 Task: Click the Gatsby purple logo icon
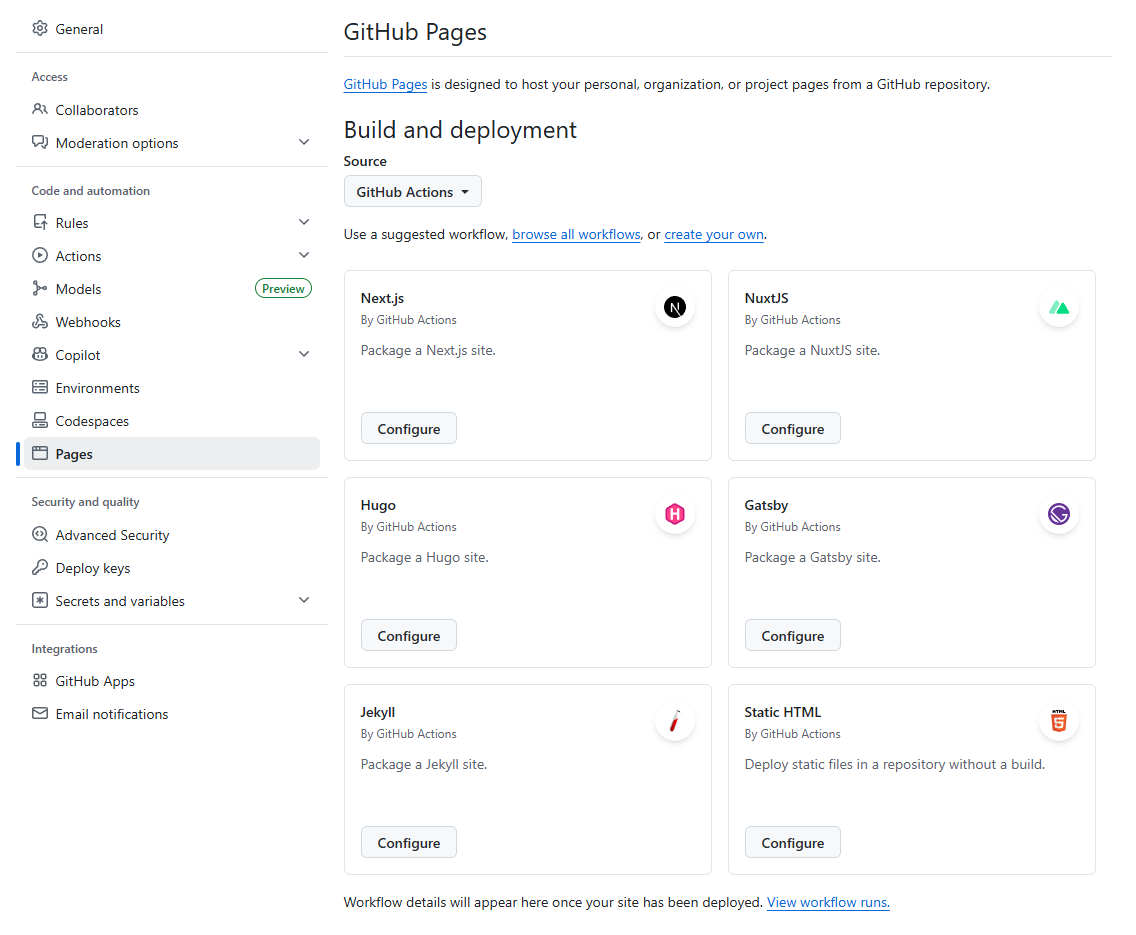(1059, 514)
